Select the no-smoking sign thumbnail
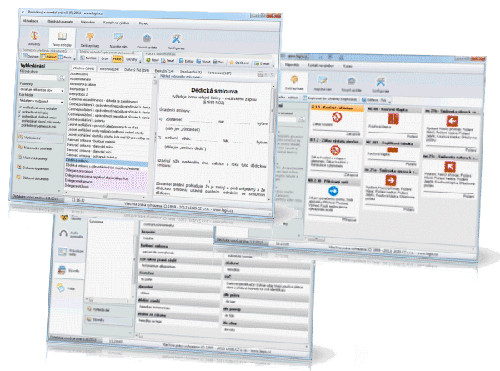 337,117
